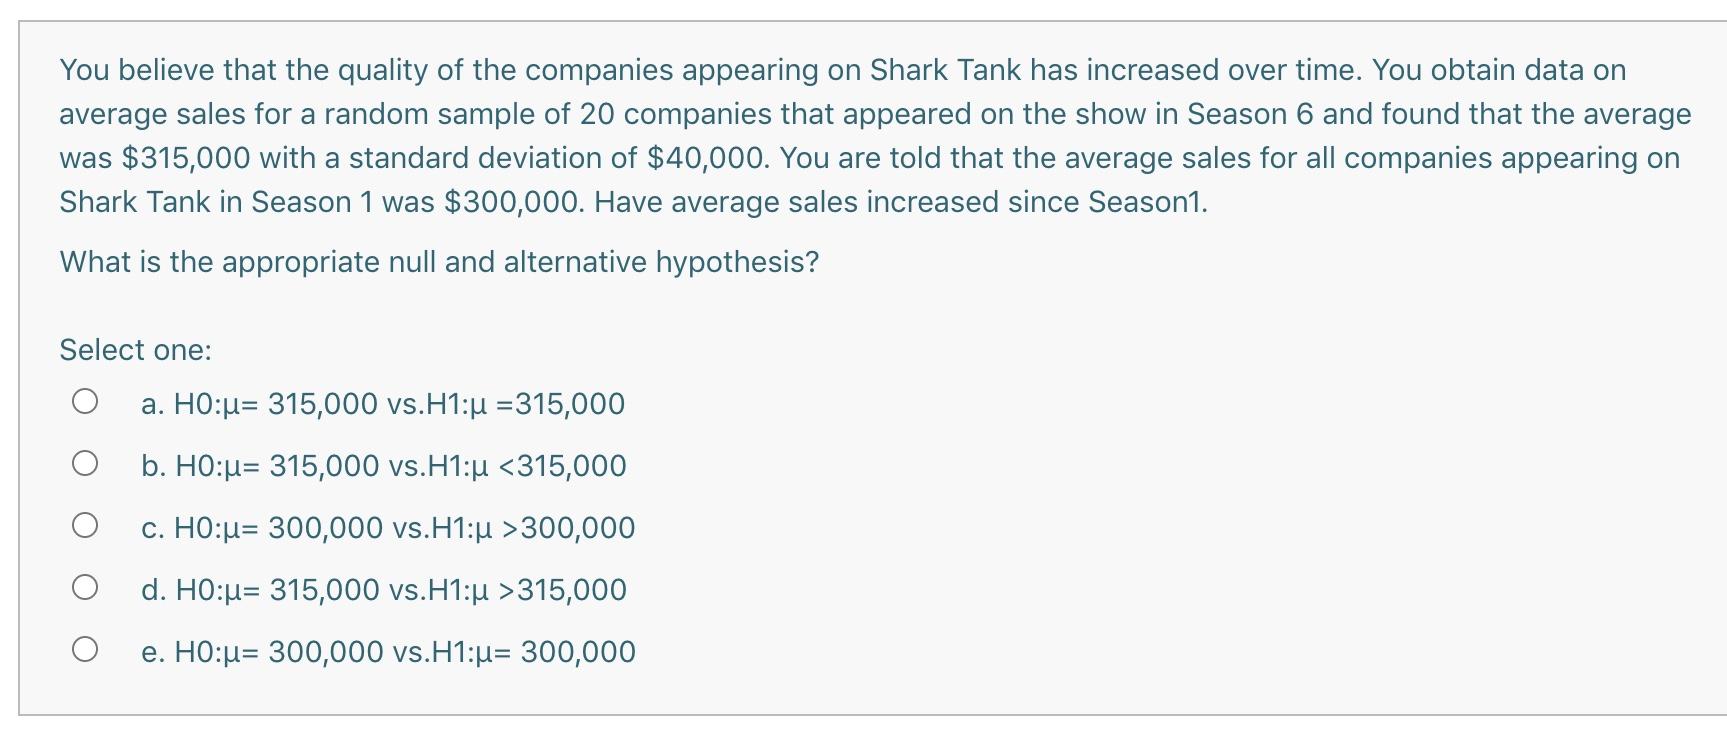Click the letter 'a.' option prefix
The width and height of the screenshot is (1727, 734).
[153, 404]
